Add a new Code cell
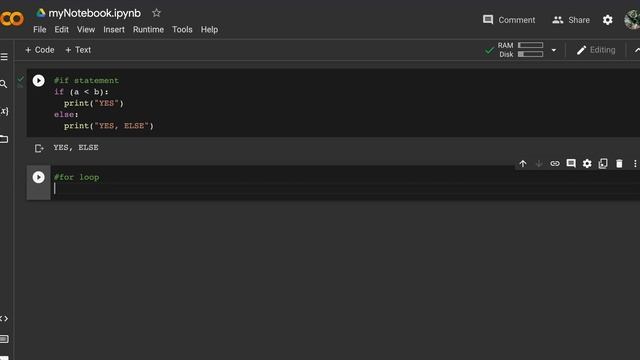 coord(40,50)
